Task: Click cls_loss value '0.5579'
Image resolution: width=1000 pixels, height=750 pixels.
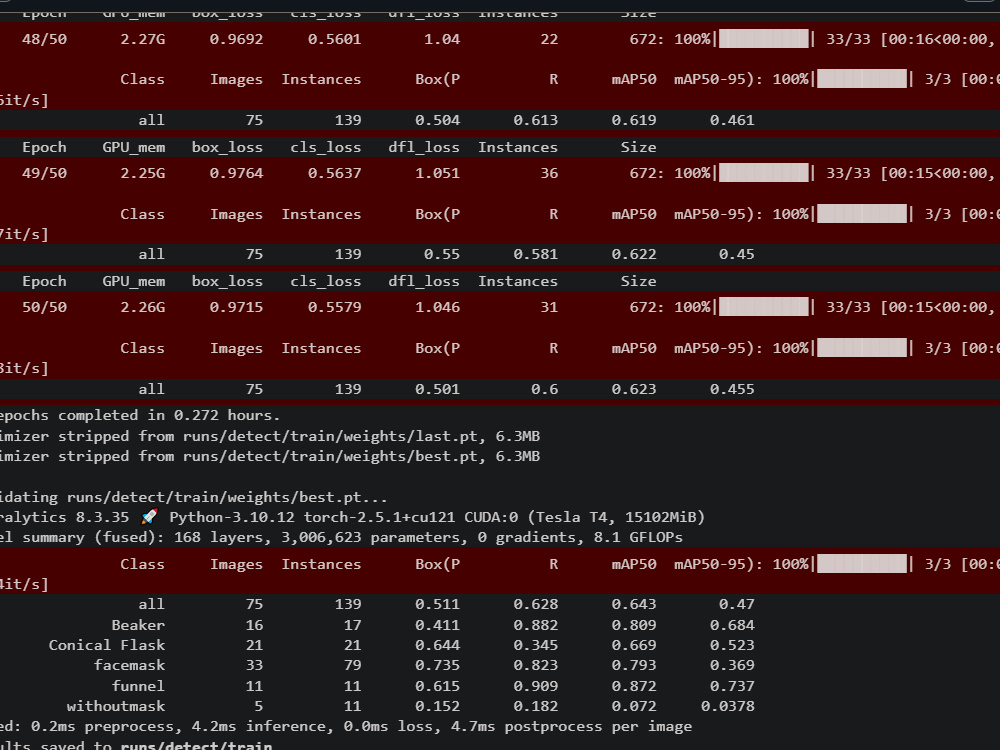Action: pyautogui.click(x=334, y=307)
